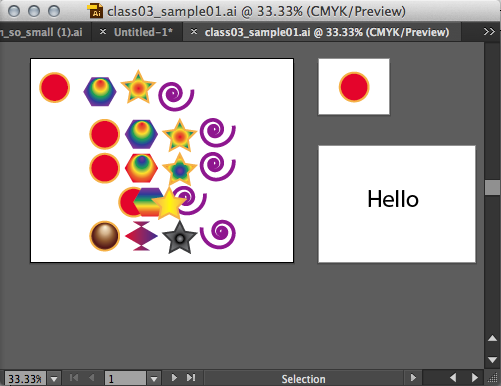
Task: Open the artboard navigation dropdown
Action: click(x=154, y=379)
